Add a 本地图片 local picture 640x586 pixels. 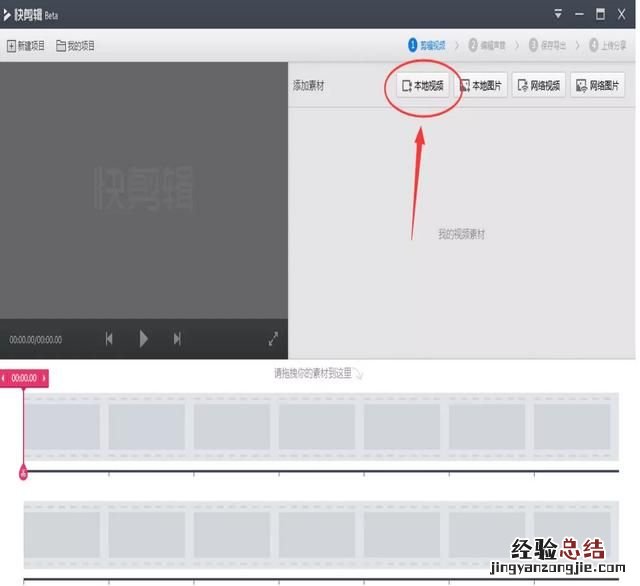481,85
